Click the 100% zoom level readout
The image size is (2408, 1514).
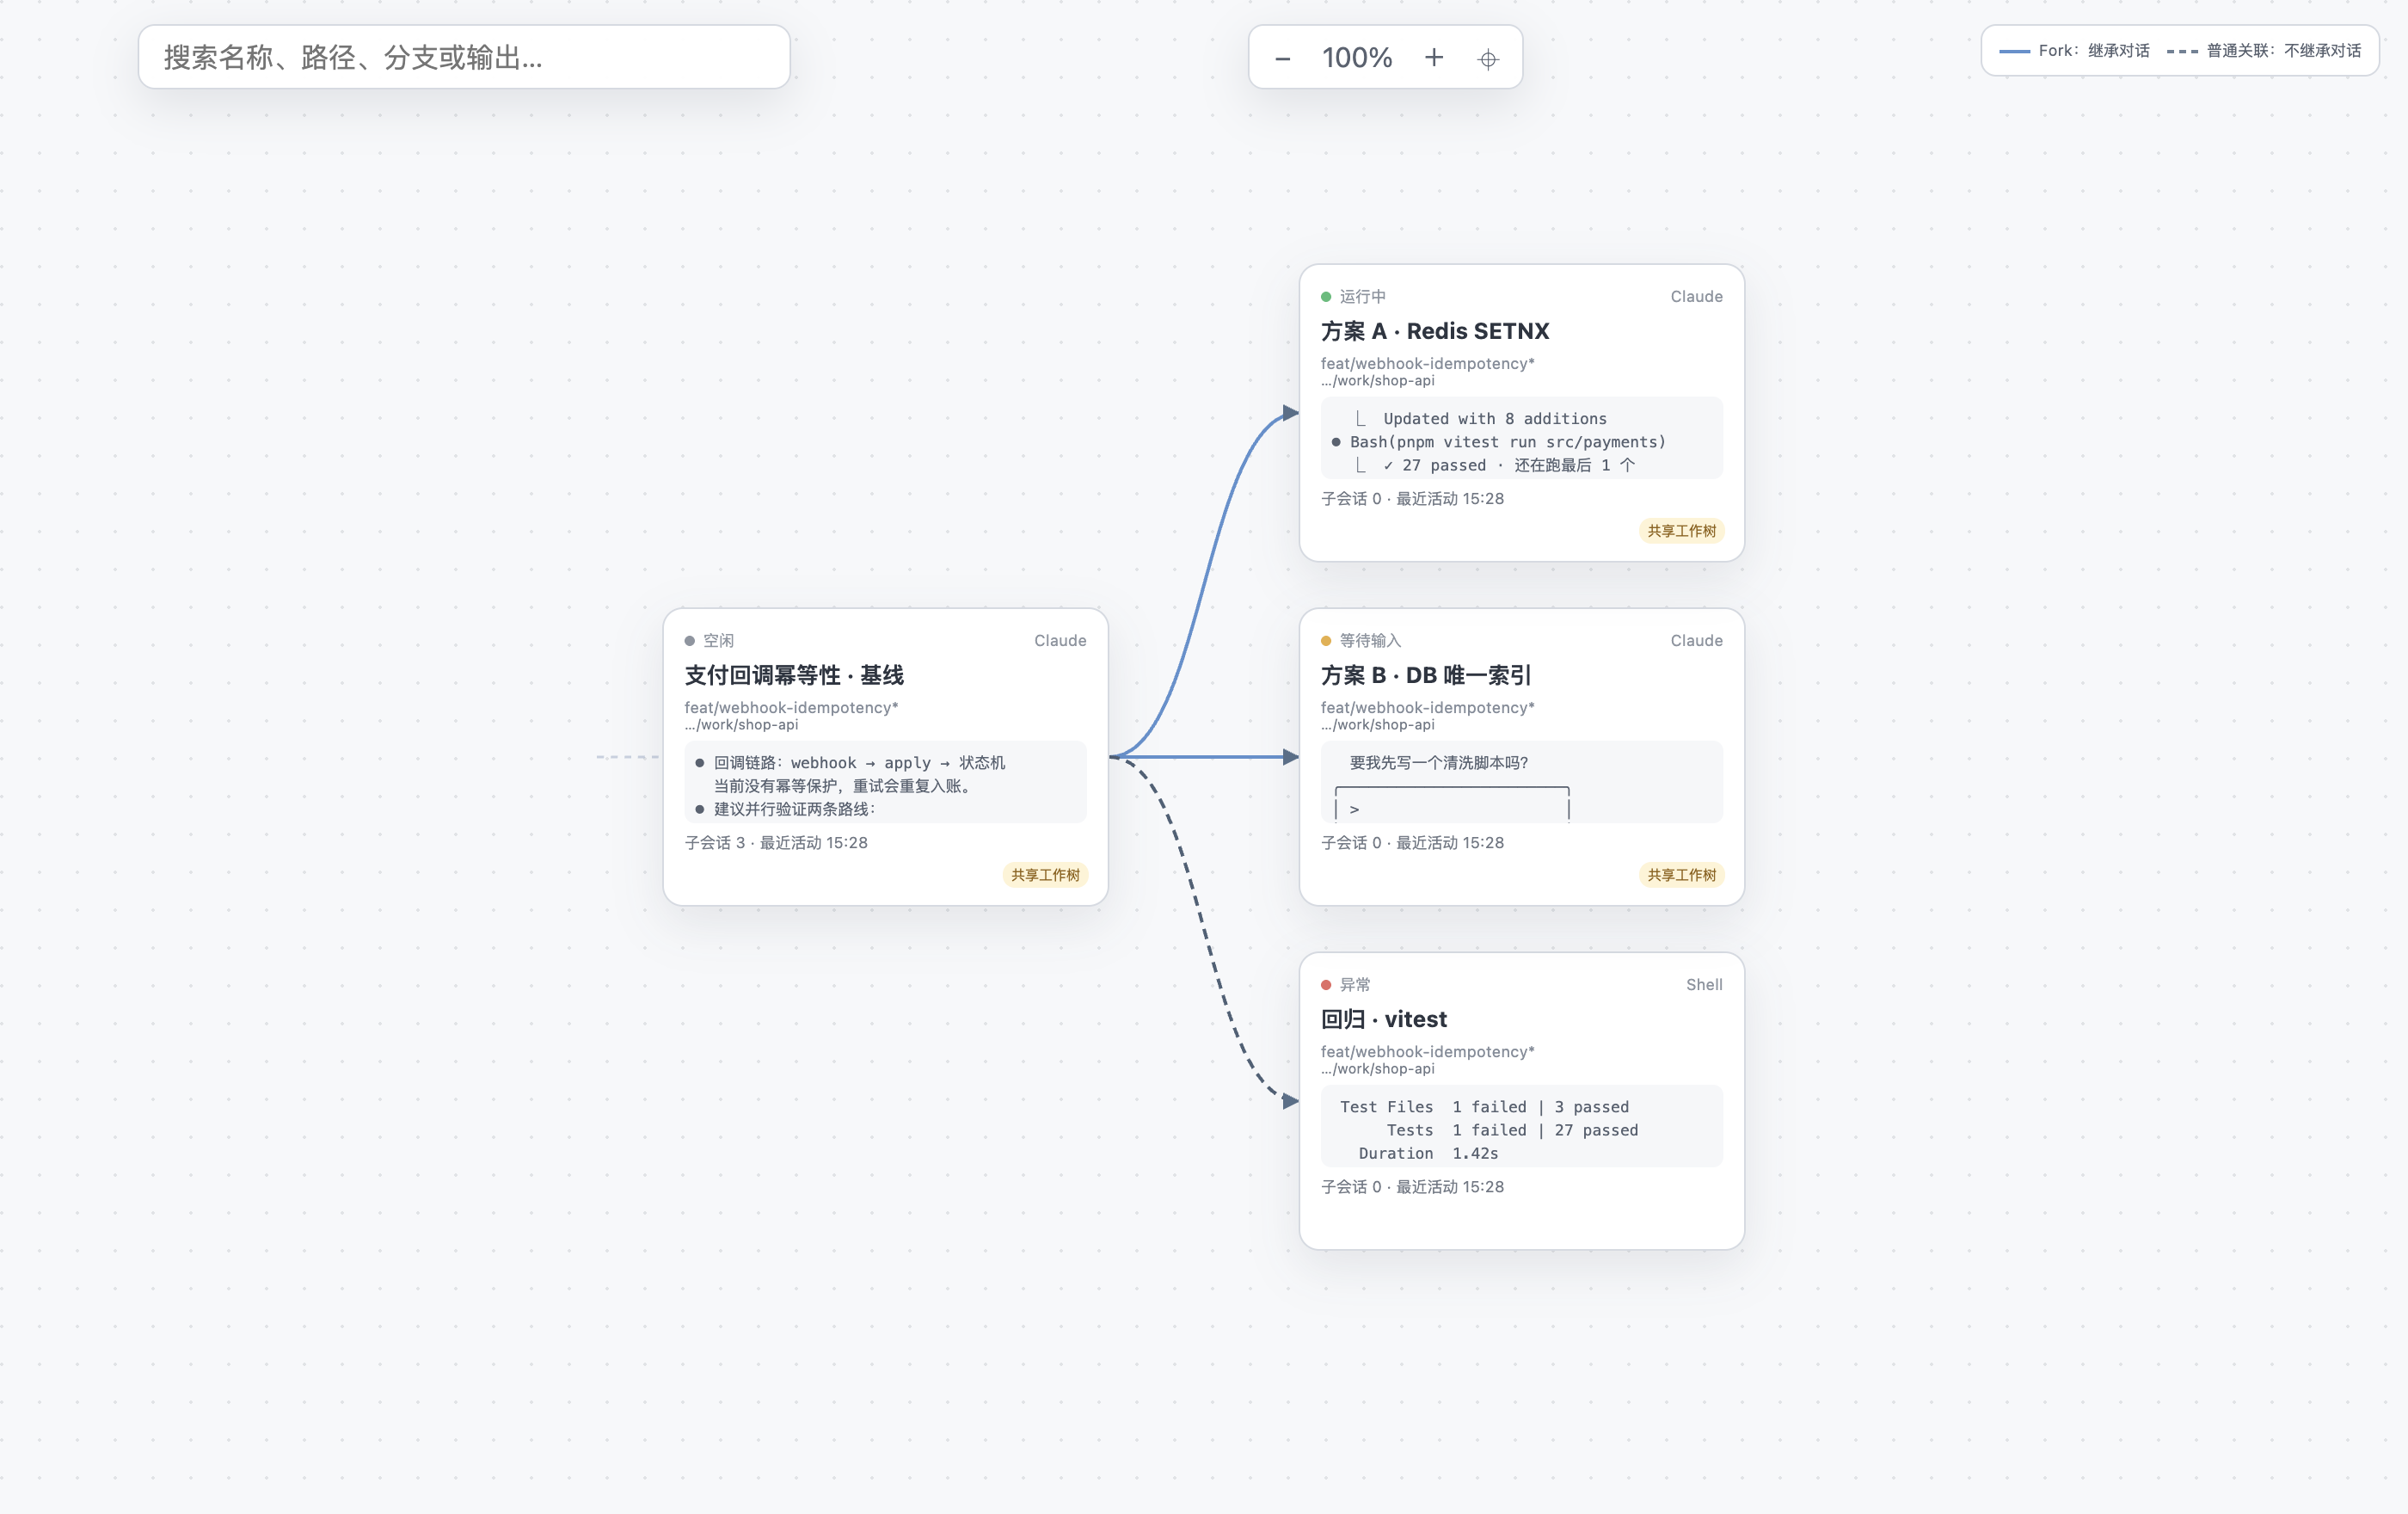pos(1357,58)
